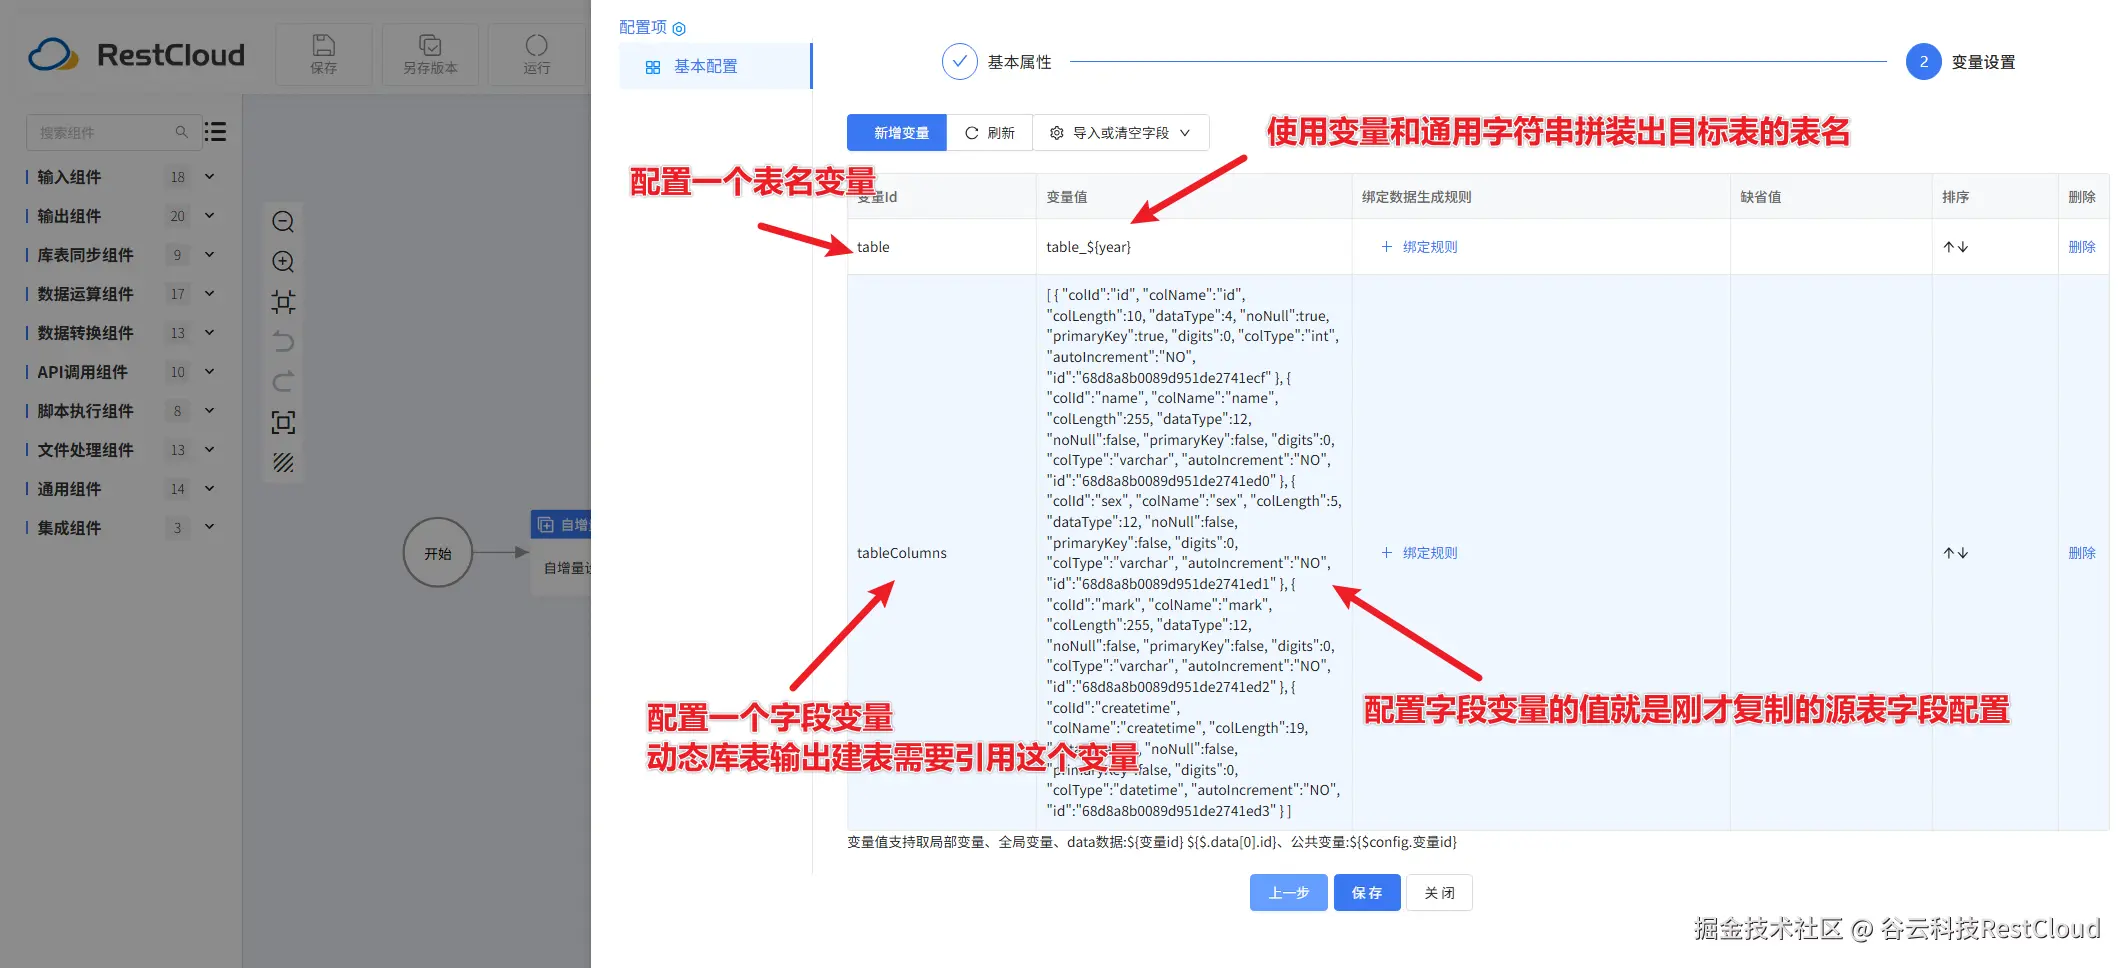
Task: Run the flow with the 运行 icon
Action: click(537, 54)
